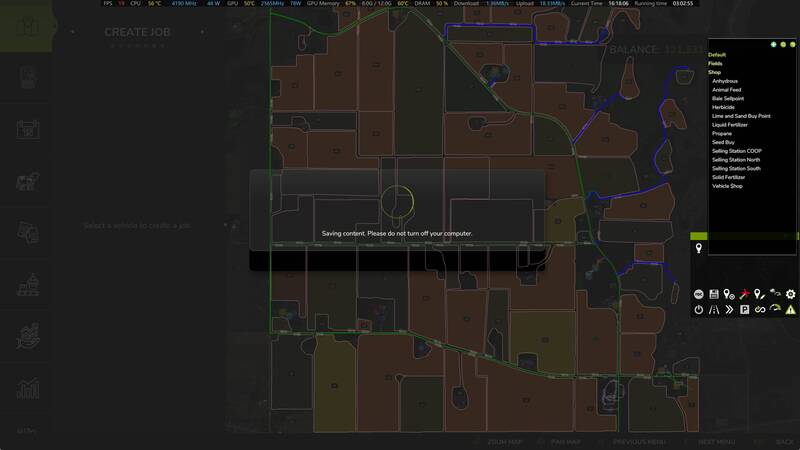Click map marker with target icon
This screenshot has height=450, width=800.
(x=729, y=294)
